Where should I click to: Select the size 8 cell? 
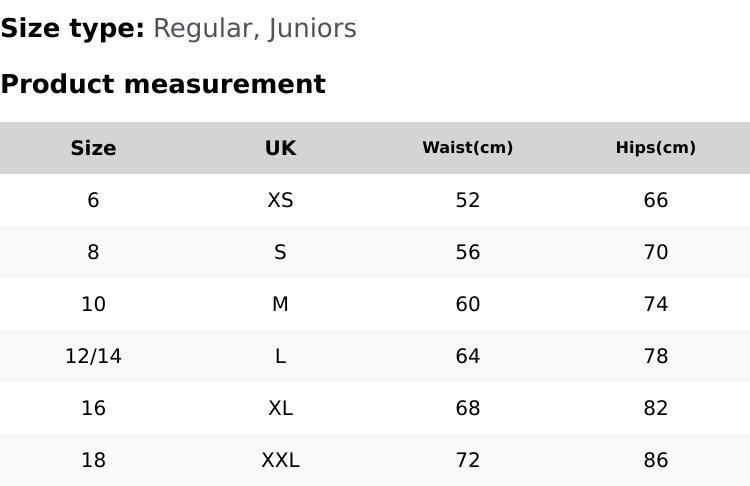tap(93, 252)
